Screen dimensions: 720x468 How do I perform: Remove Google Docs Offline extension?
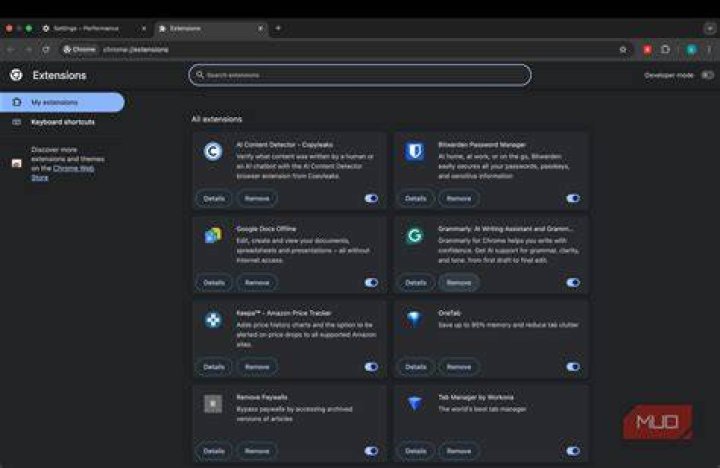pos(257,282)
